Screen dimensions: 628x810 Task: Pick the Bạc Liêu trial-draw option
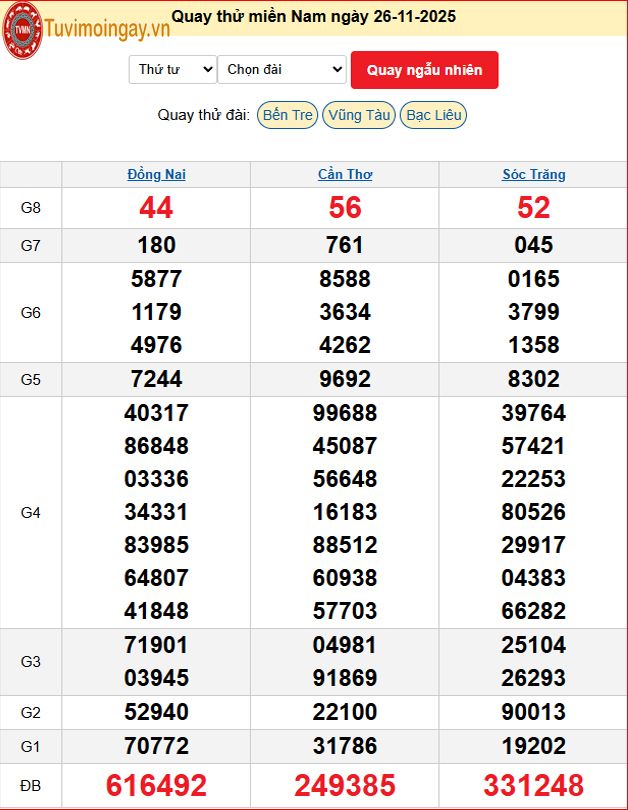434,115
